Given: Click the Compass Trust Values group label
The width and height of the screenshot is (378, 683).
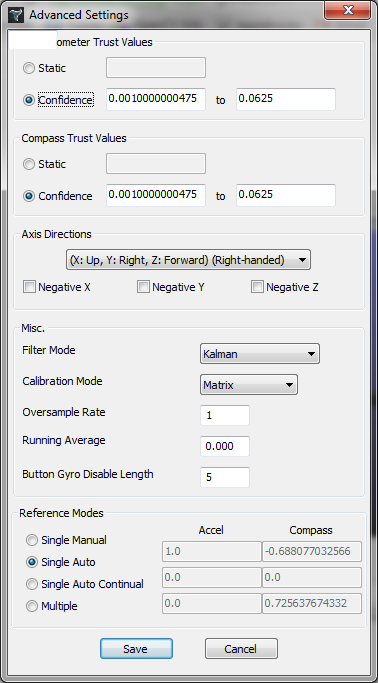Looking at the screenshot, I should [74, 138].
